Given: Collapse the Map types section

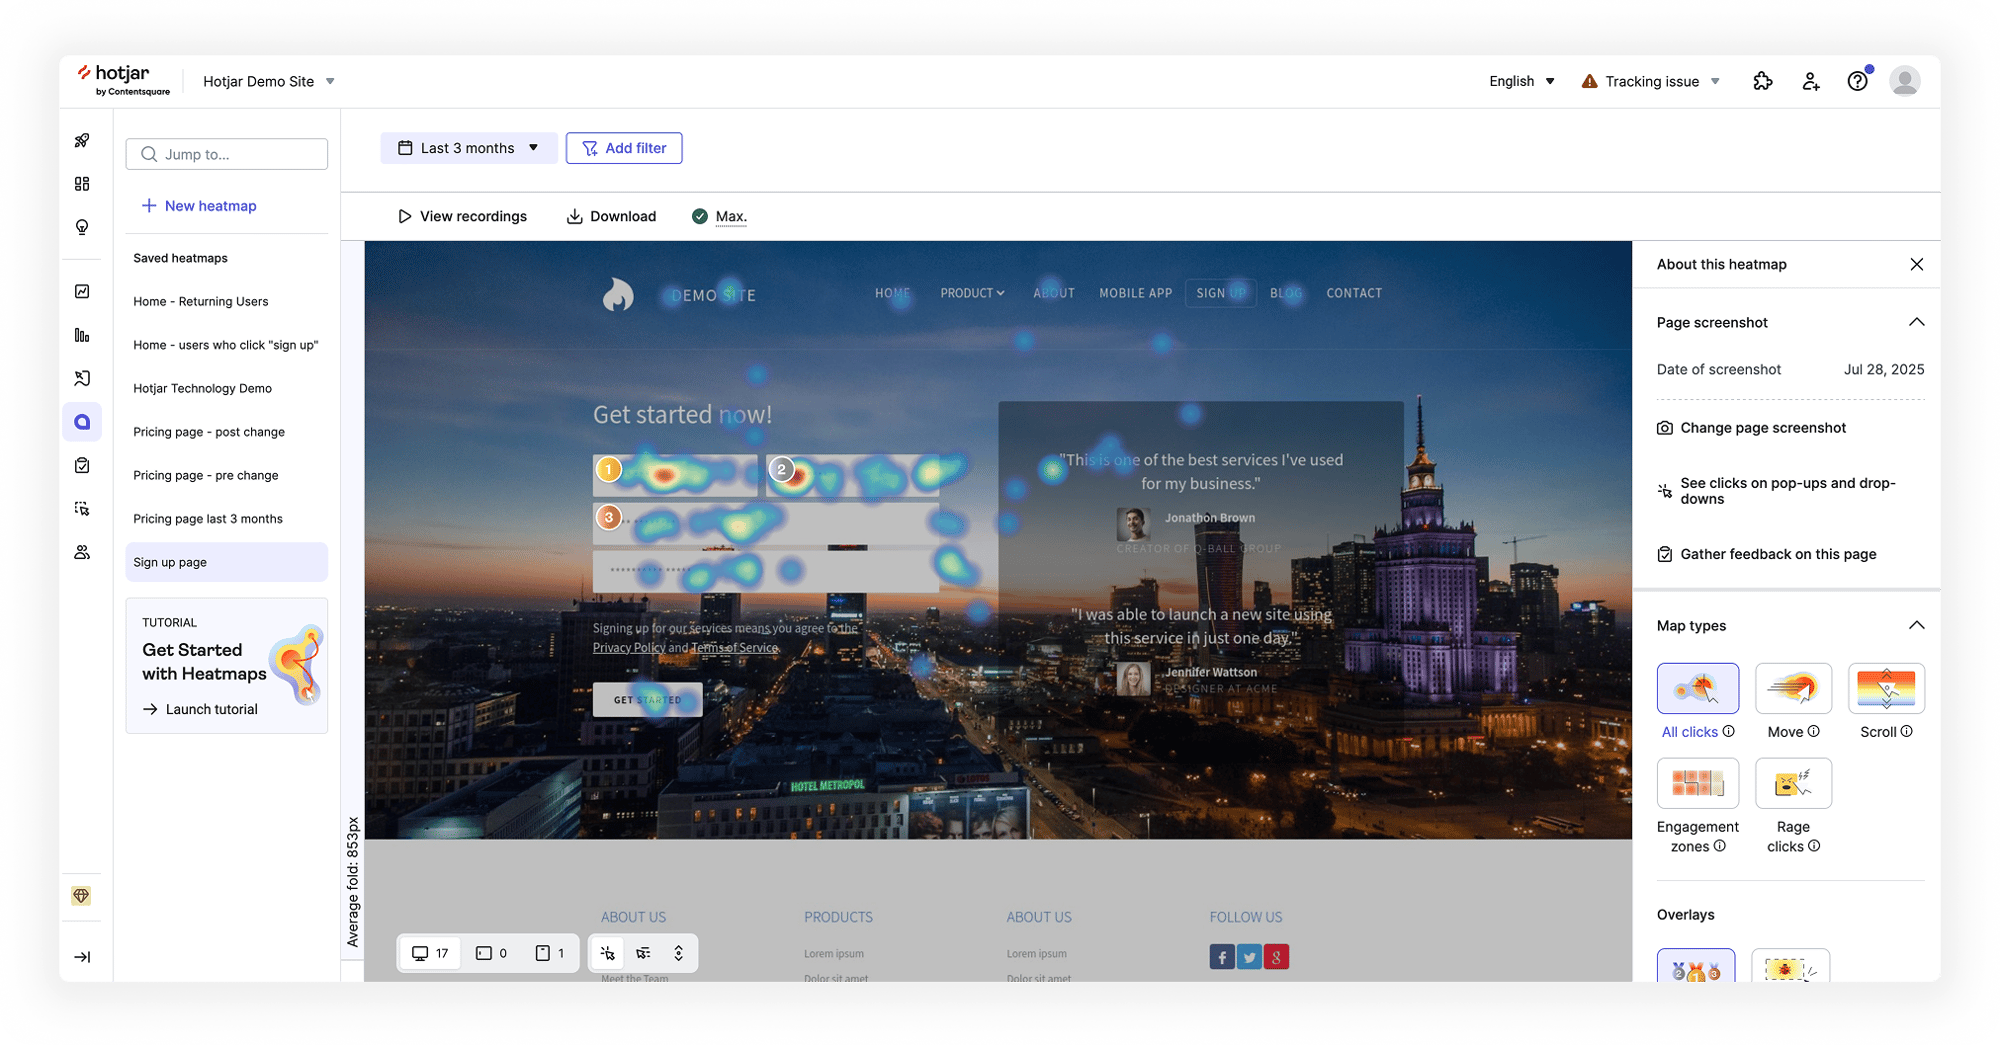Looking at the screenshot, I should click(x=1916, y=626).
